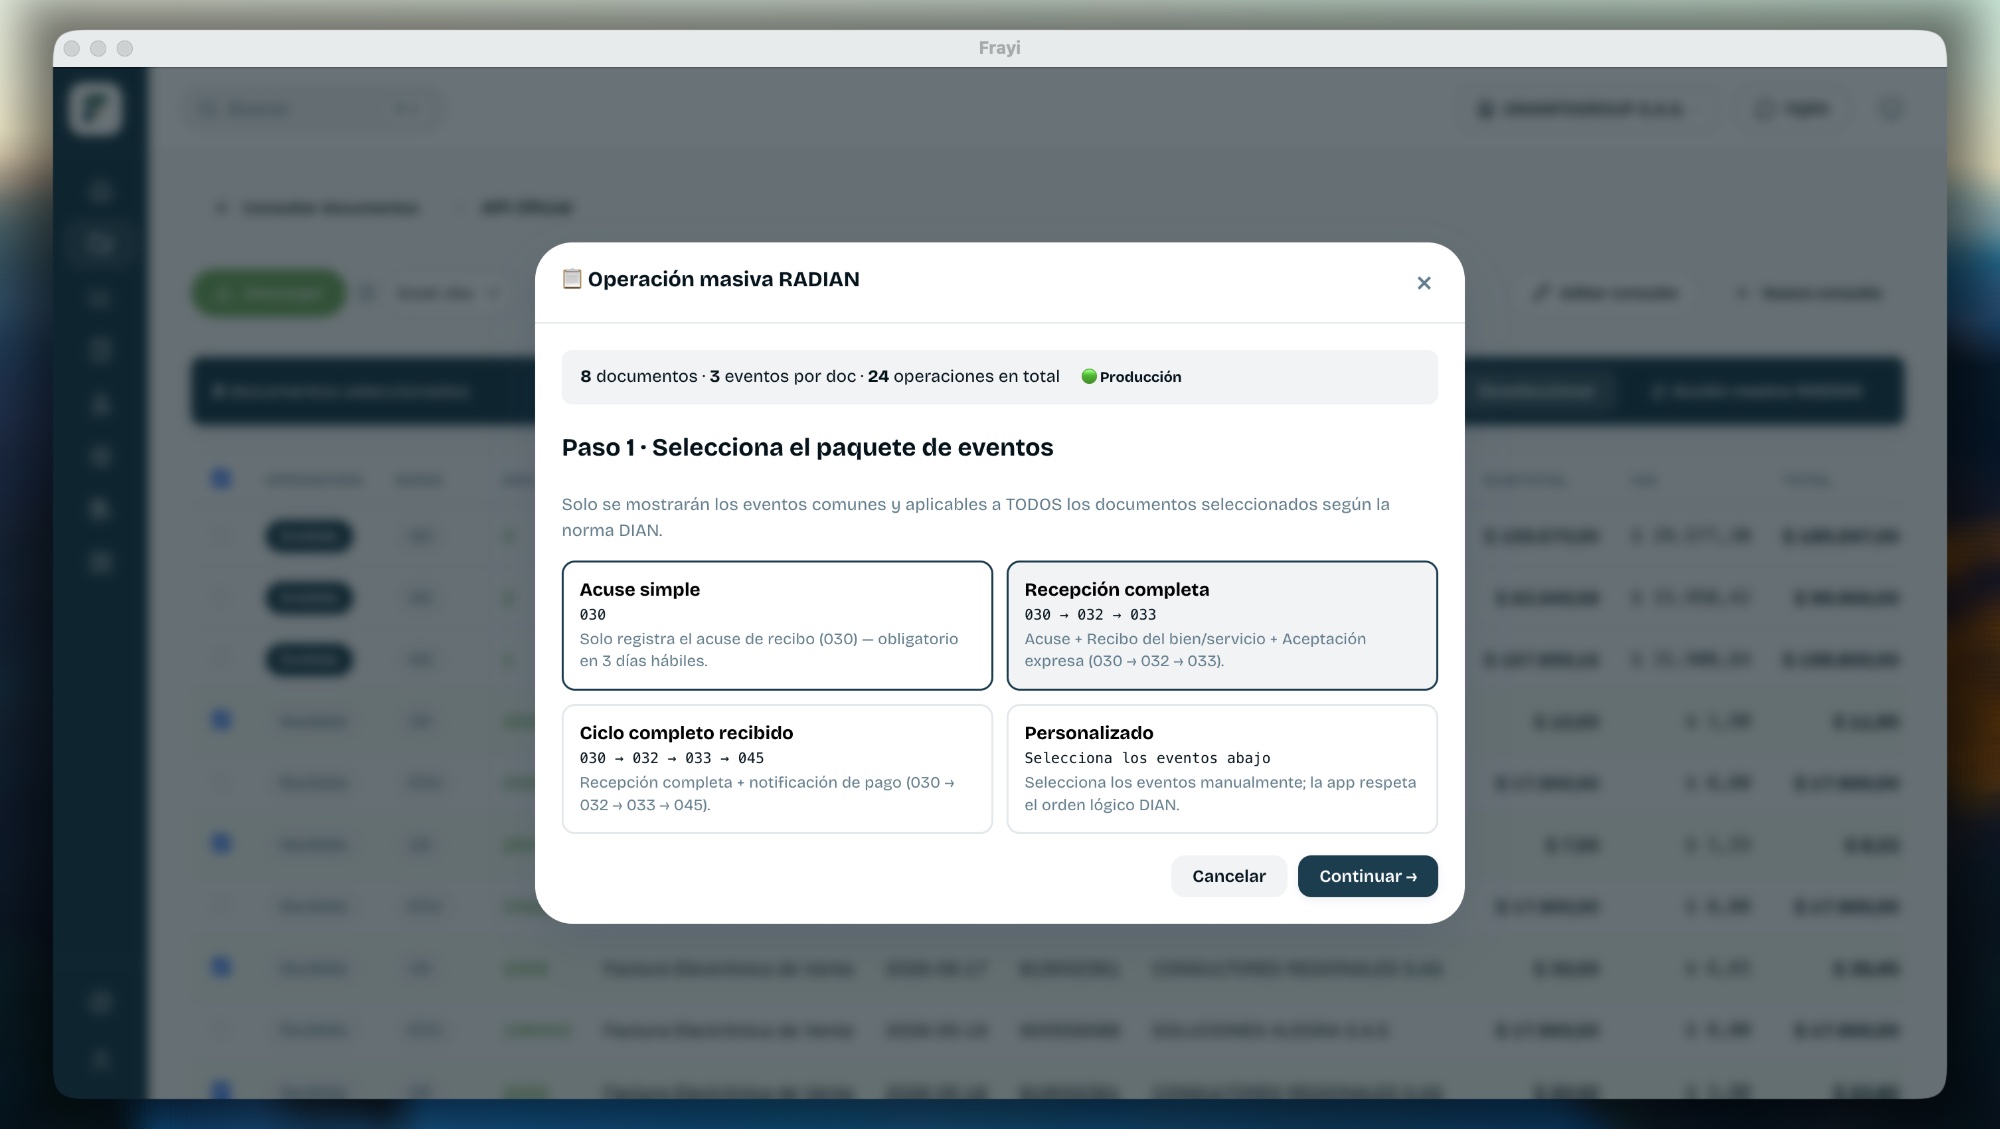2000x1129 pixels.
Task: Click the '8 documentos' summary text
Action: point(639,377)
